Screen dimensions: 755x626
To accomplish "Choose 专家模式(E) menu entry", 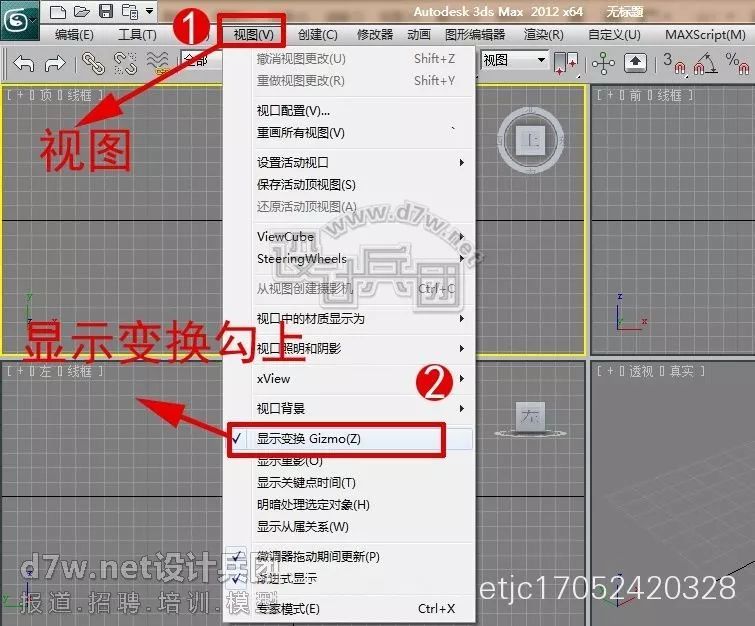I will 349,609.
